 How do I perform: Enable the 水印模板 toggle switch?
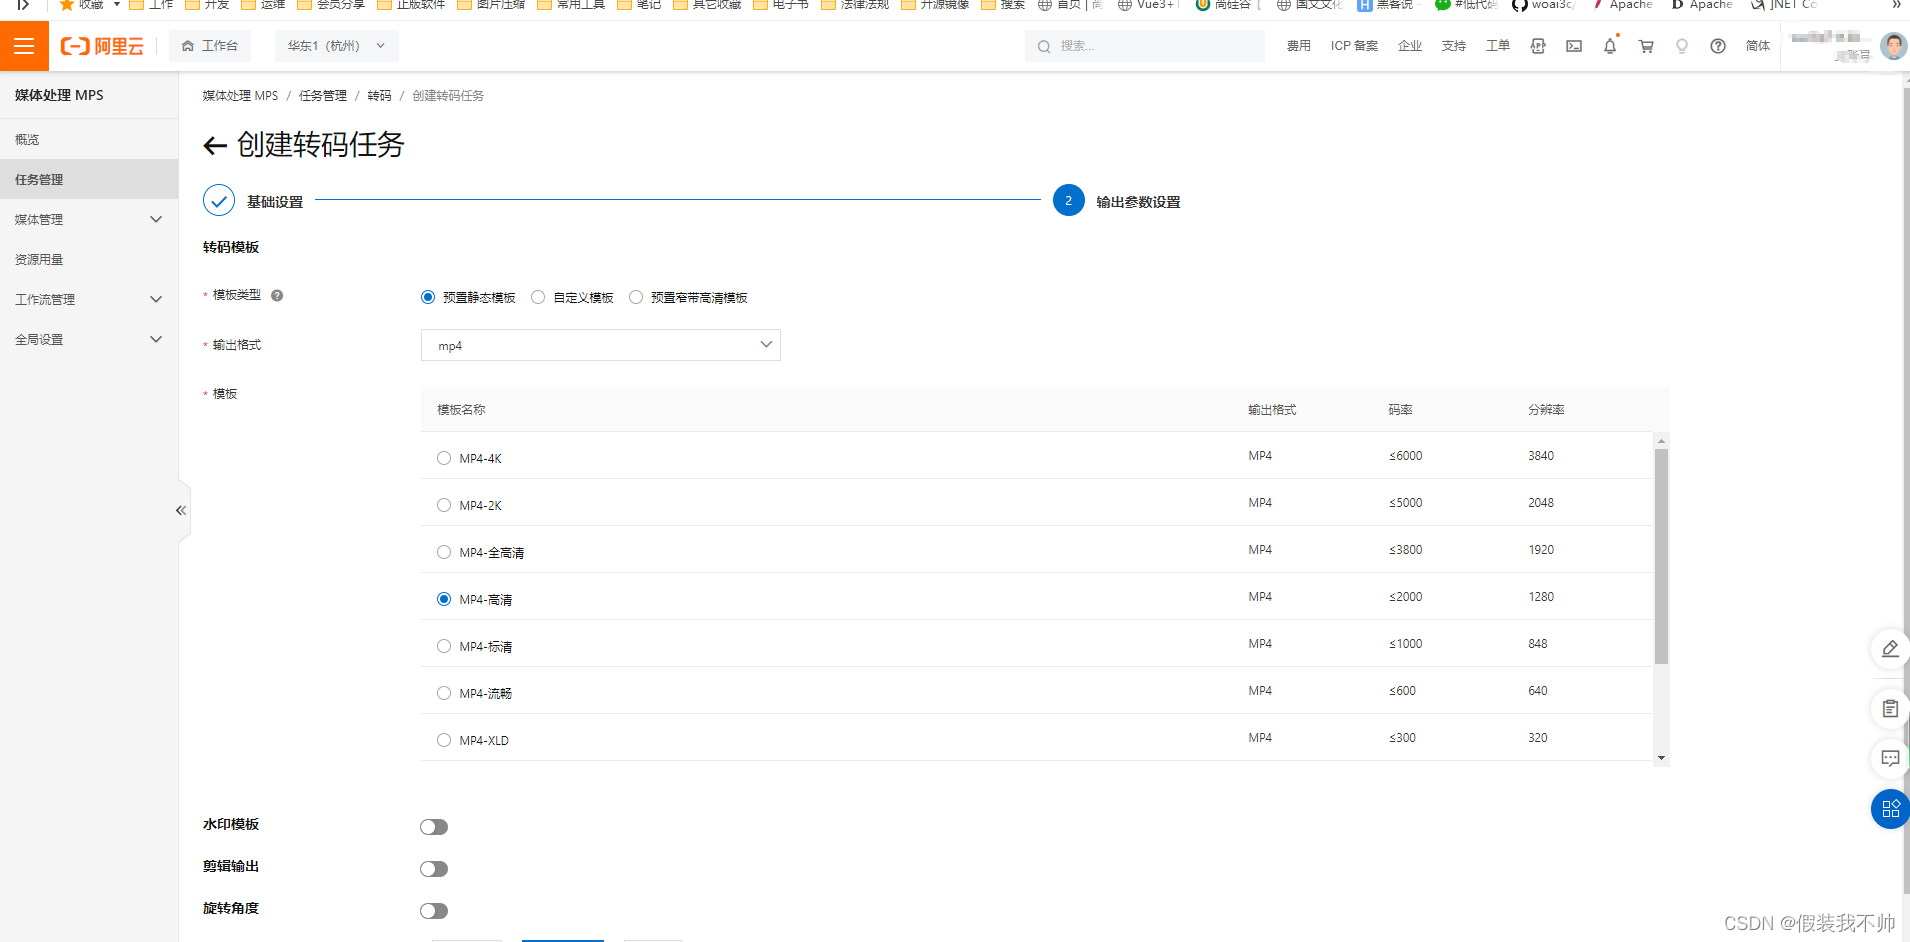click(x=434, y=826)
